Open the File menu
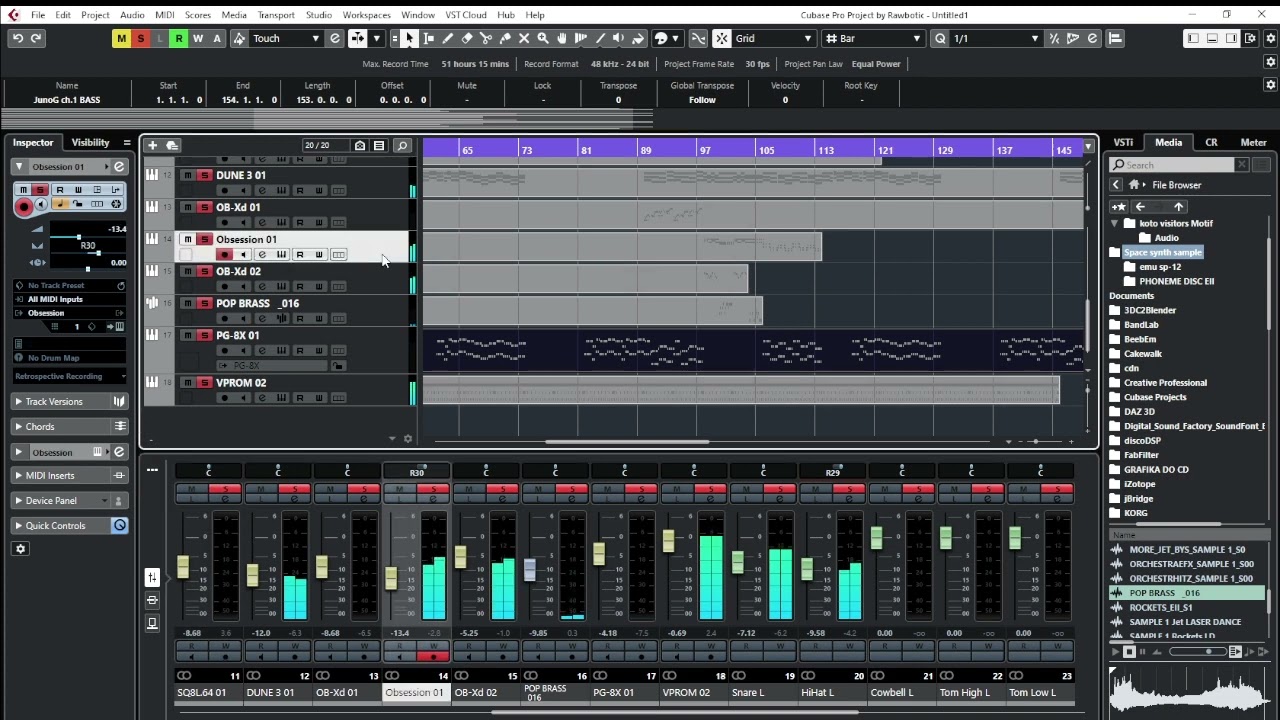The image size is (1280, 720). pyautogui.click(x=37, y=15)
